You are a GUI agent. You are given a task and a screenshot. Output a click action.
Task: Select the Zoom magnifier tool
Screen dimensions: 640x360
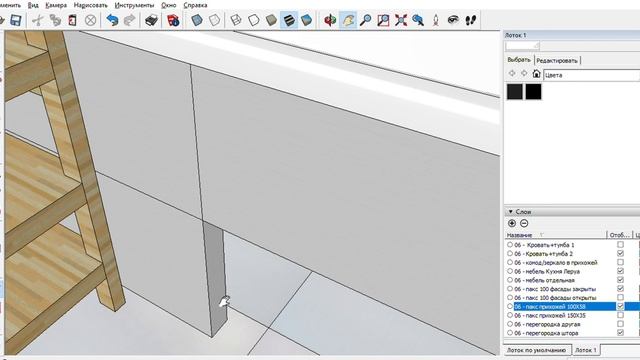pyautogui.click(x=365, y=20)
